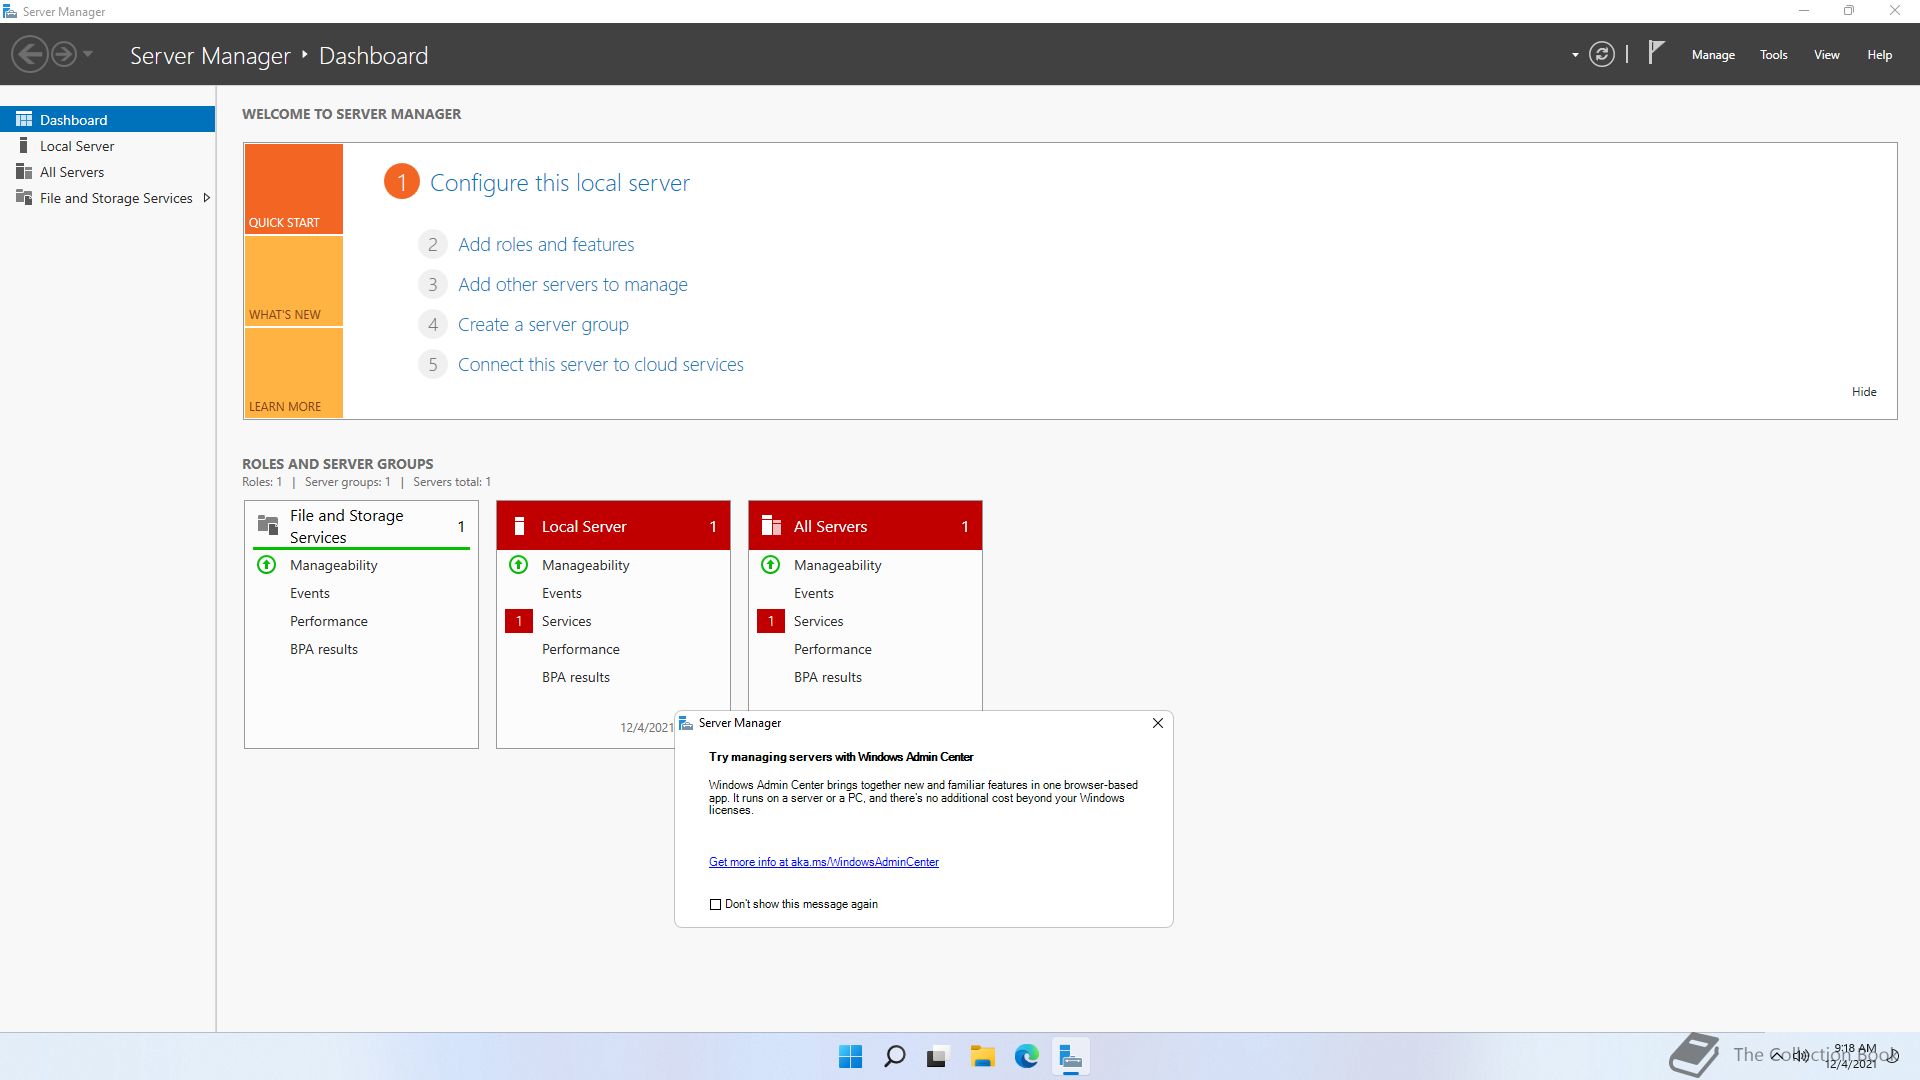
Task: Select the WHAT'S NEW orange tile
Action: pos(293,281)
